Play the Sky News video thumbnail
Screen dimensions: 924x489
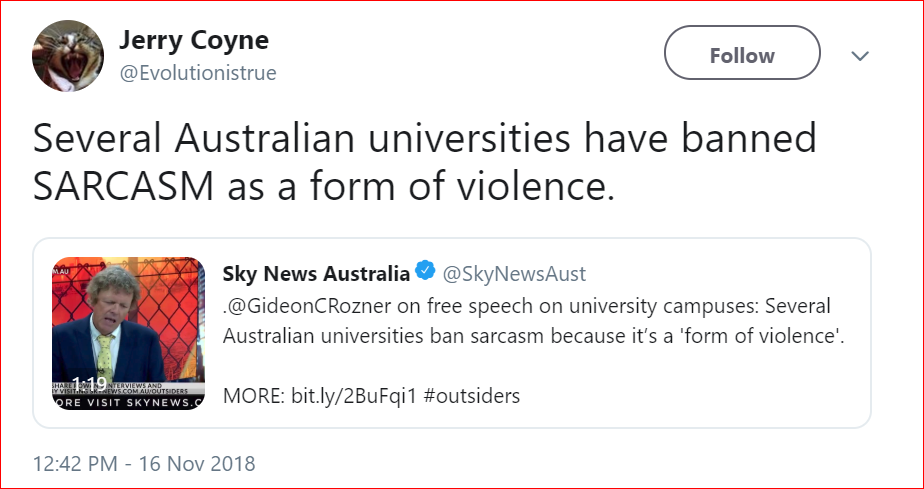pyautogui.click(x=128, y=333)
